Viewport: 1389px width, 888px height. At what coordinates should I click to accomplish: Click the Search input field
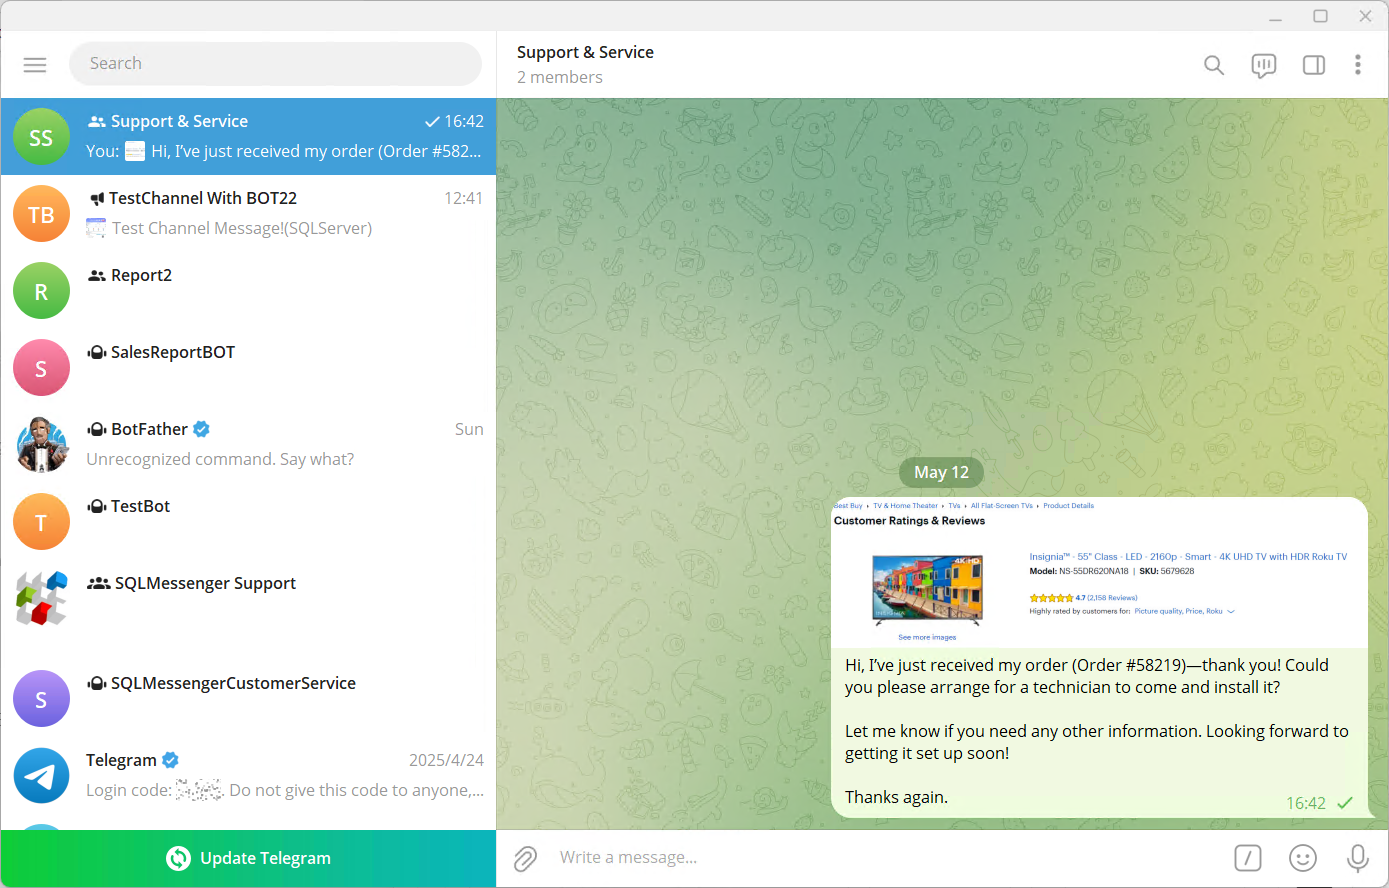pos(275,63)
